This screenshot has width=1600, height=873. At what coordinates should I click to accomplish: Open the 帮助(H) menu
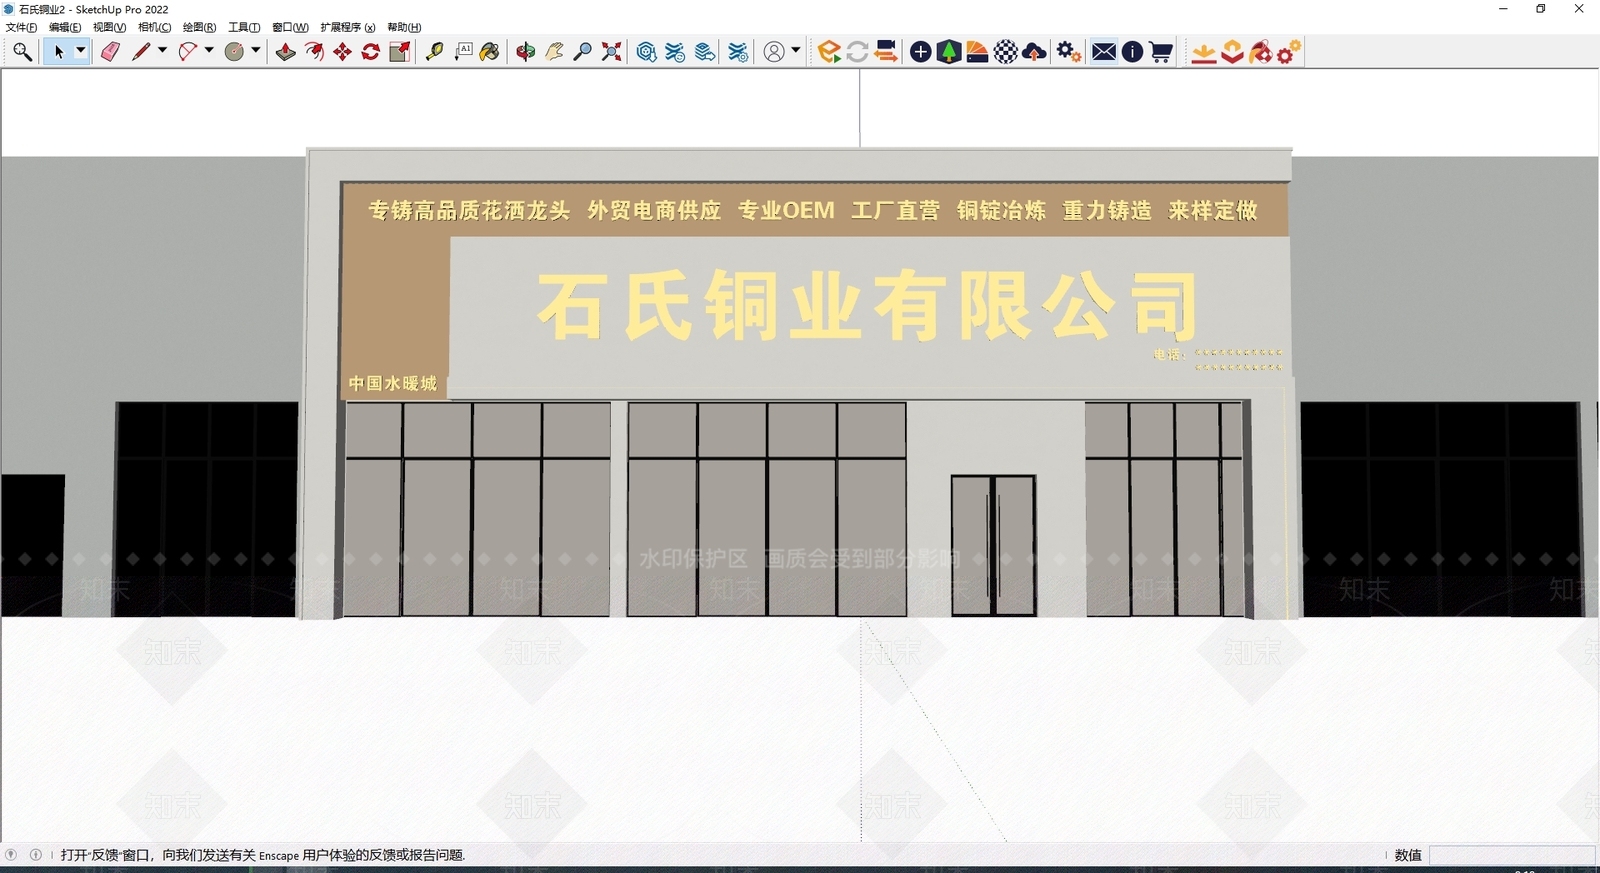tap(404, 27)
